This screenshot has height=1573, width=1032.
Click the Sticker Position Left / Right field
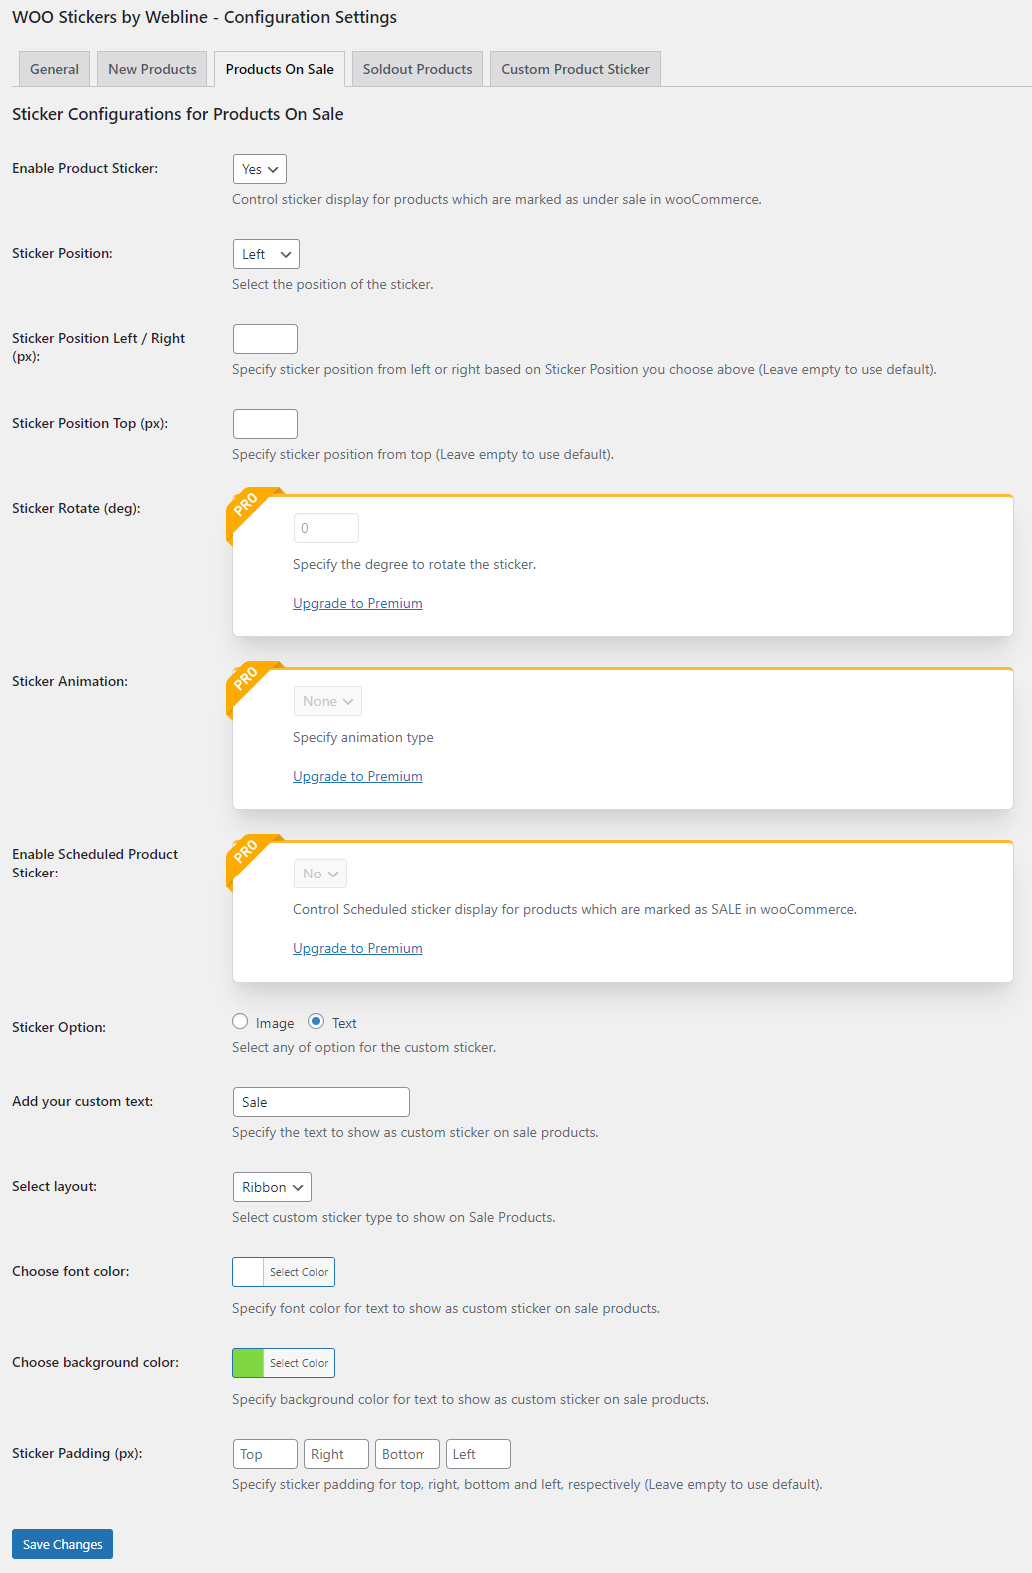265,339
